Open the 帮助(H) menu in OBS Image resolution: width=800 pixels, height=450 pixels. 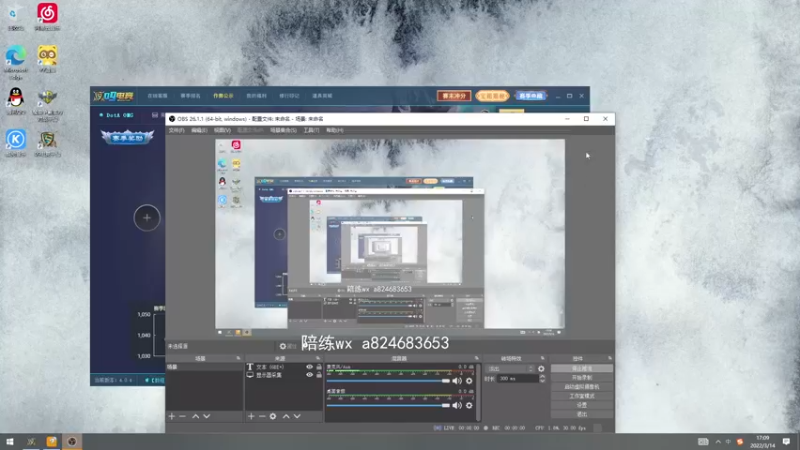335,131
